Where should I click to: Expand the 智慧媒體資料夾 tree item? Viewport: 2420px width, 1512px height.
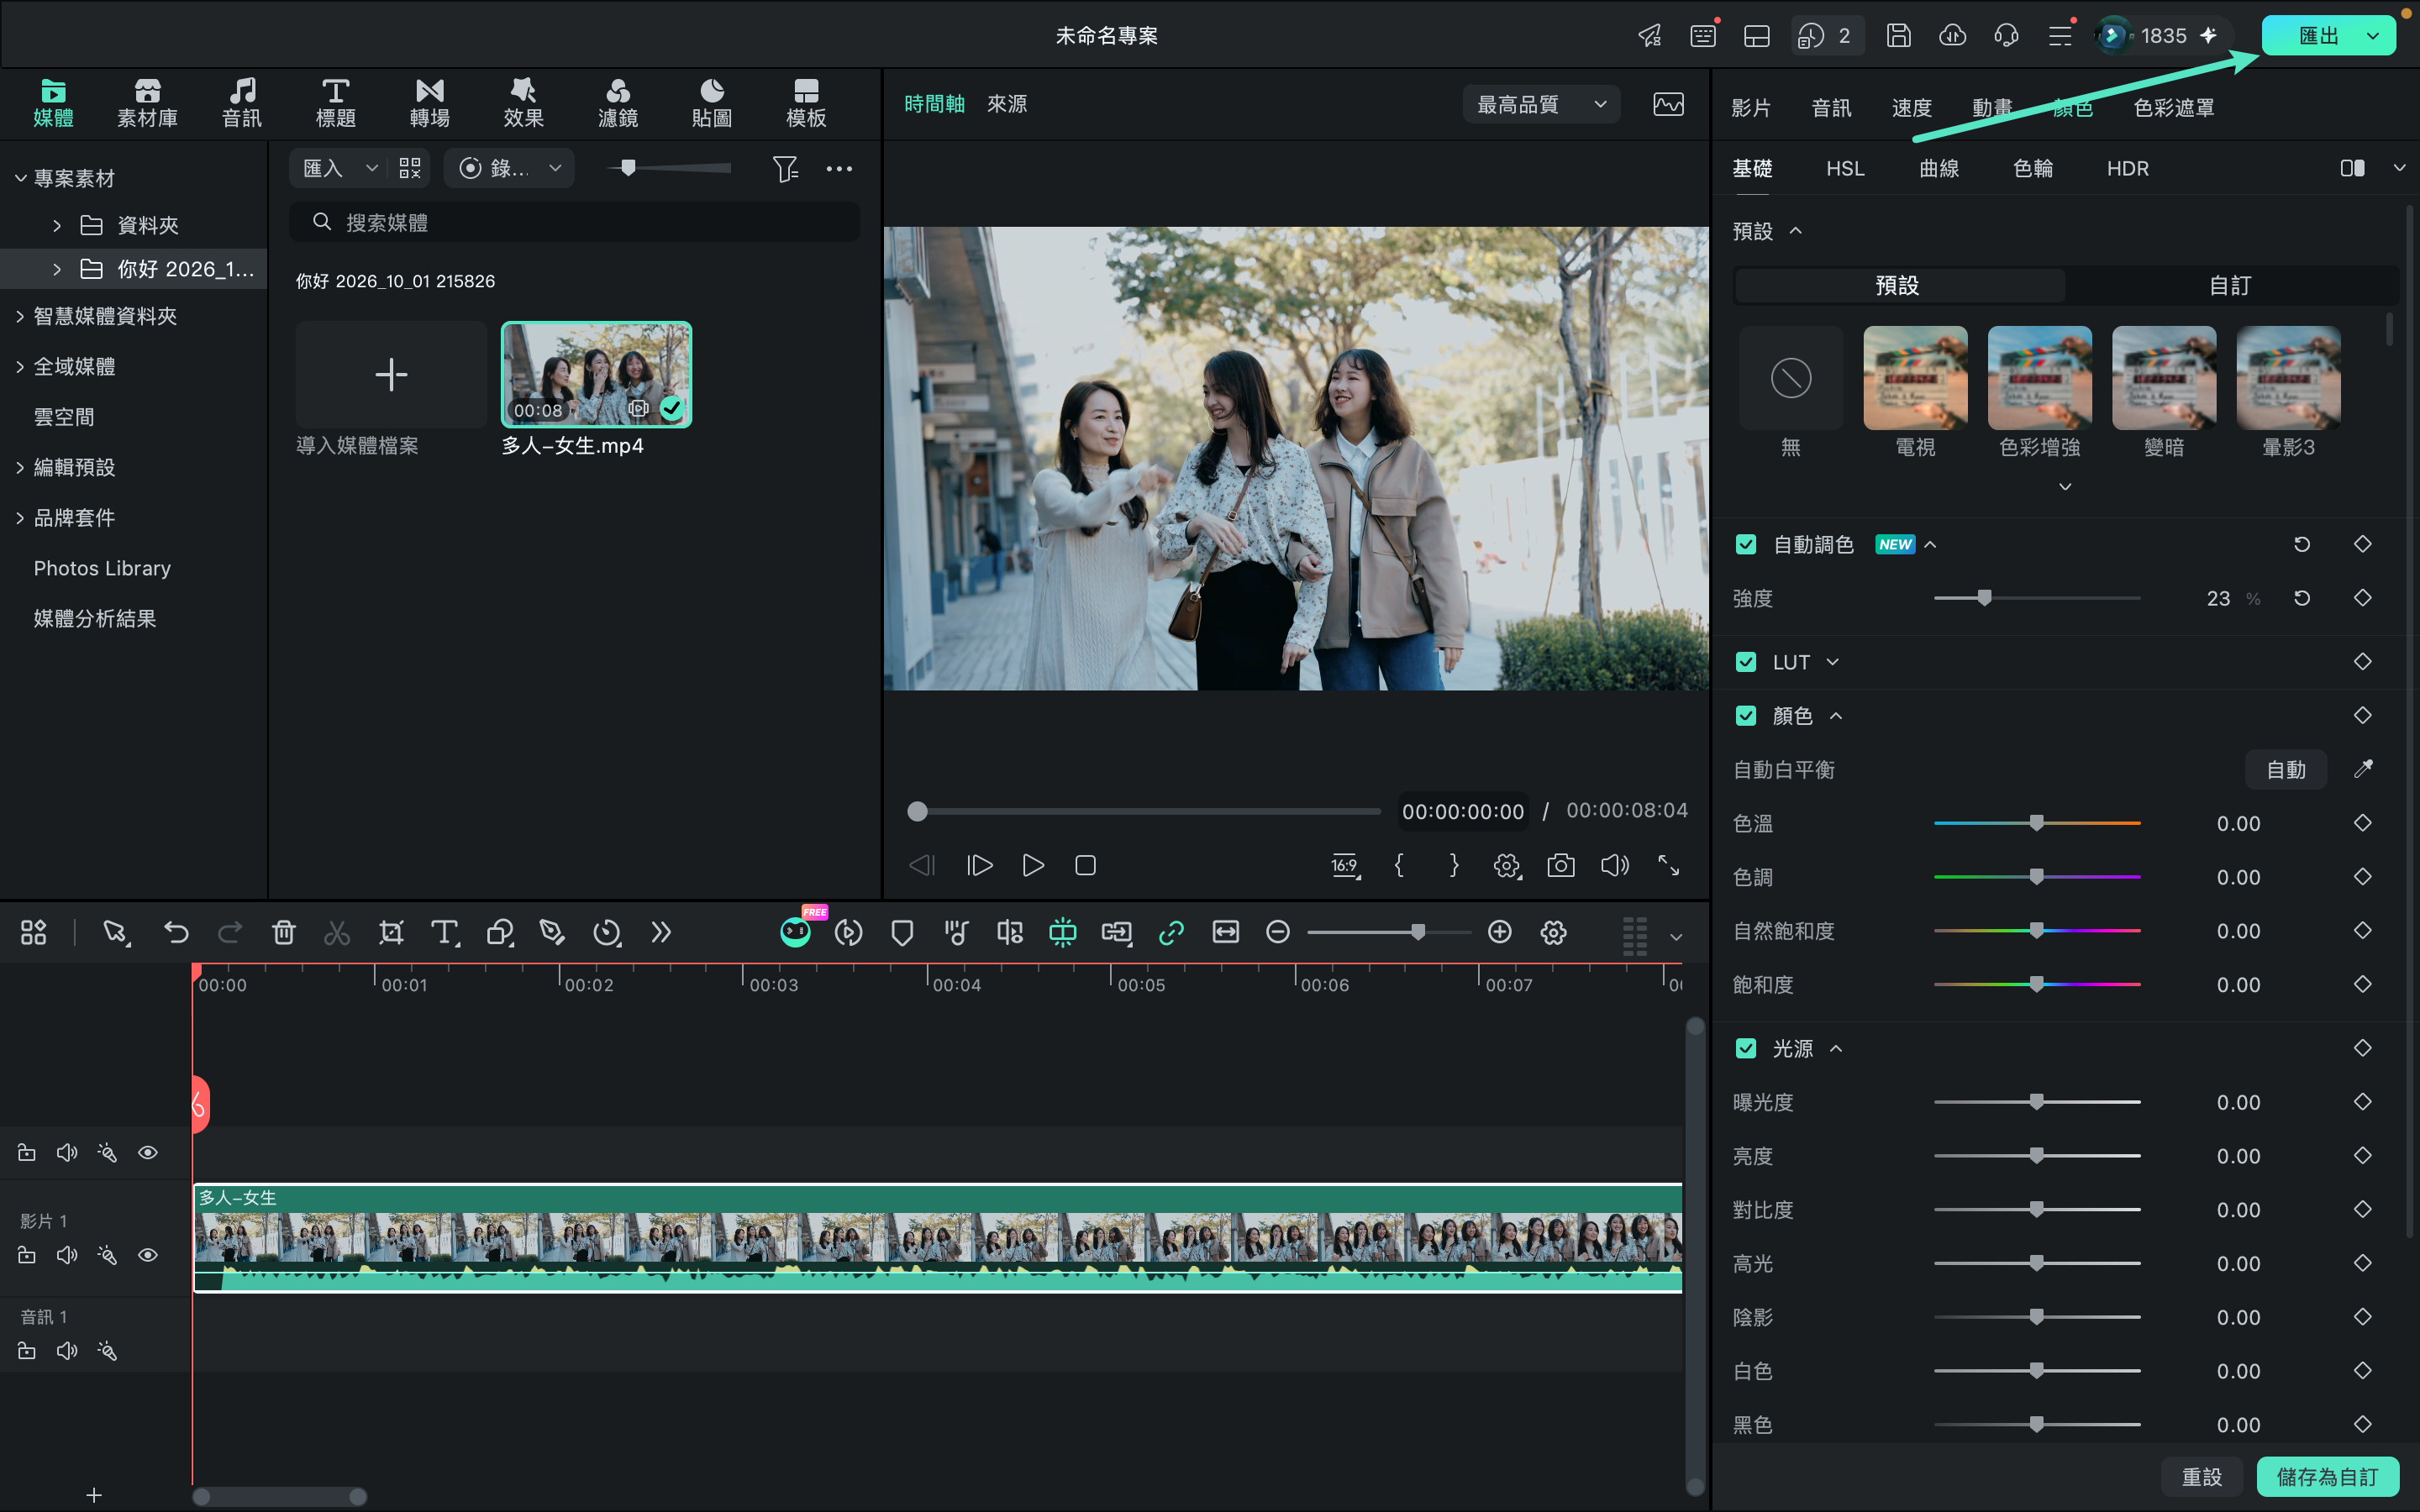pyautogui.click(x=20, y=316)
